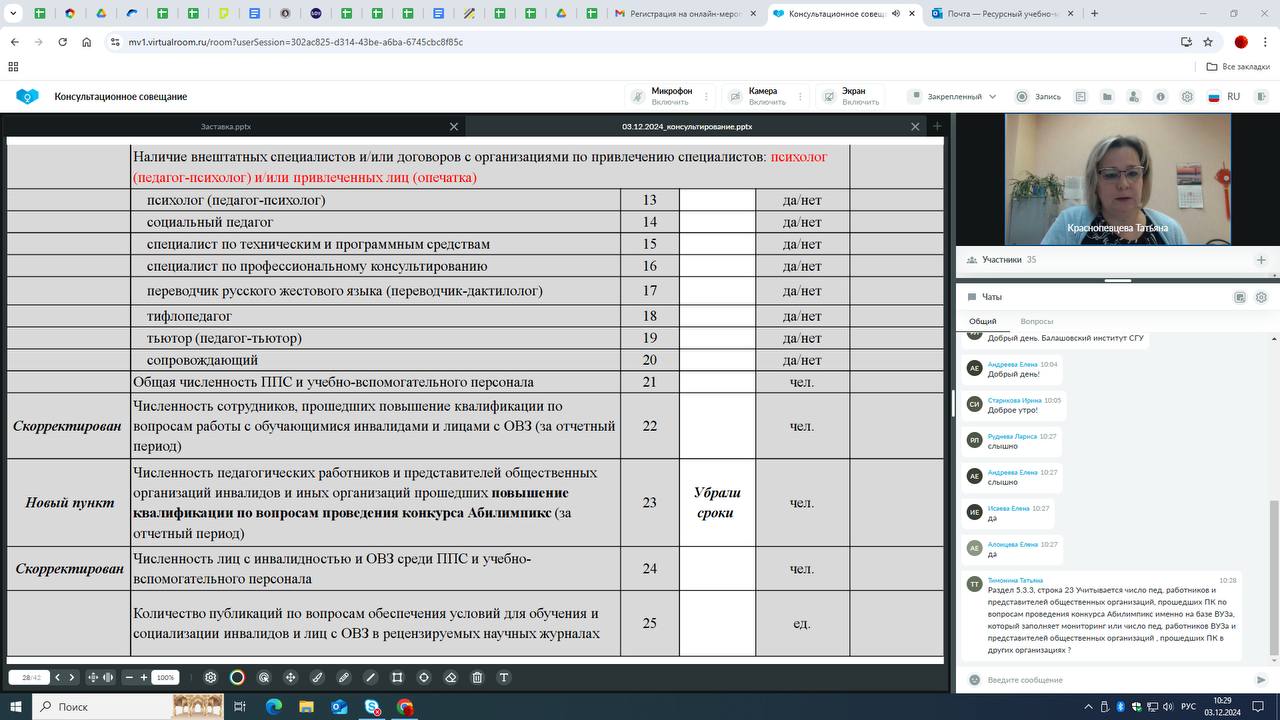The width and height of the screenshot is (1280, 720).
Task: Go to next slide arrow
Action: pos(72,677)
